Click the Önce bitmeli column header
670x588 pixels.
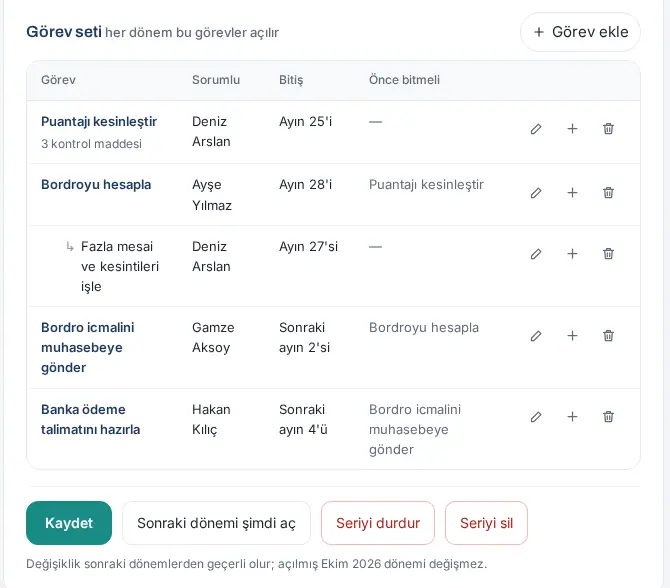tap(404, 80)
